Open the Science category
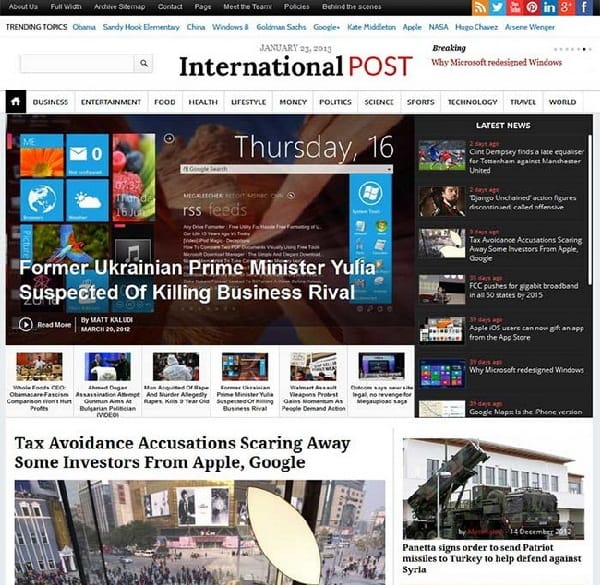This screenshot has height=585, width=600. point(379,102)
